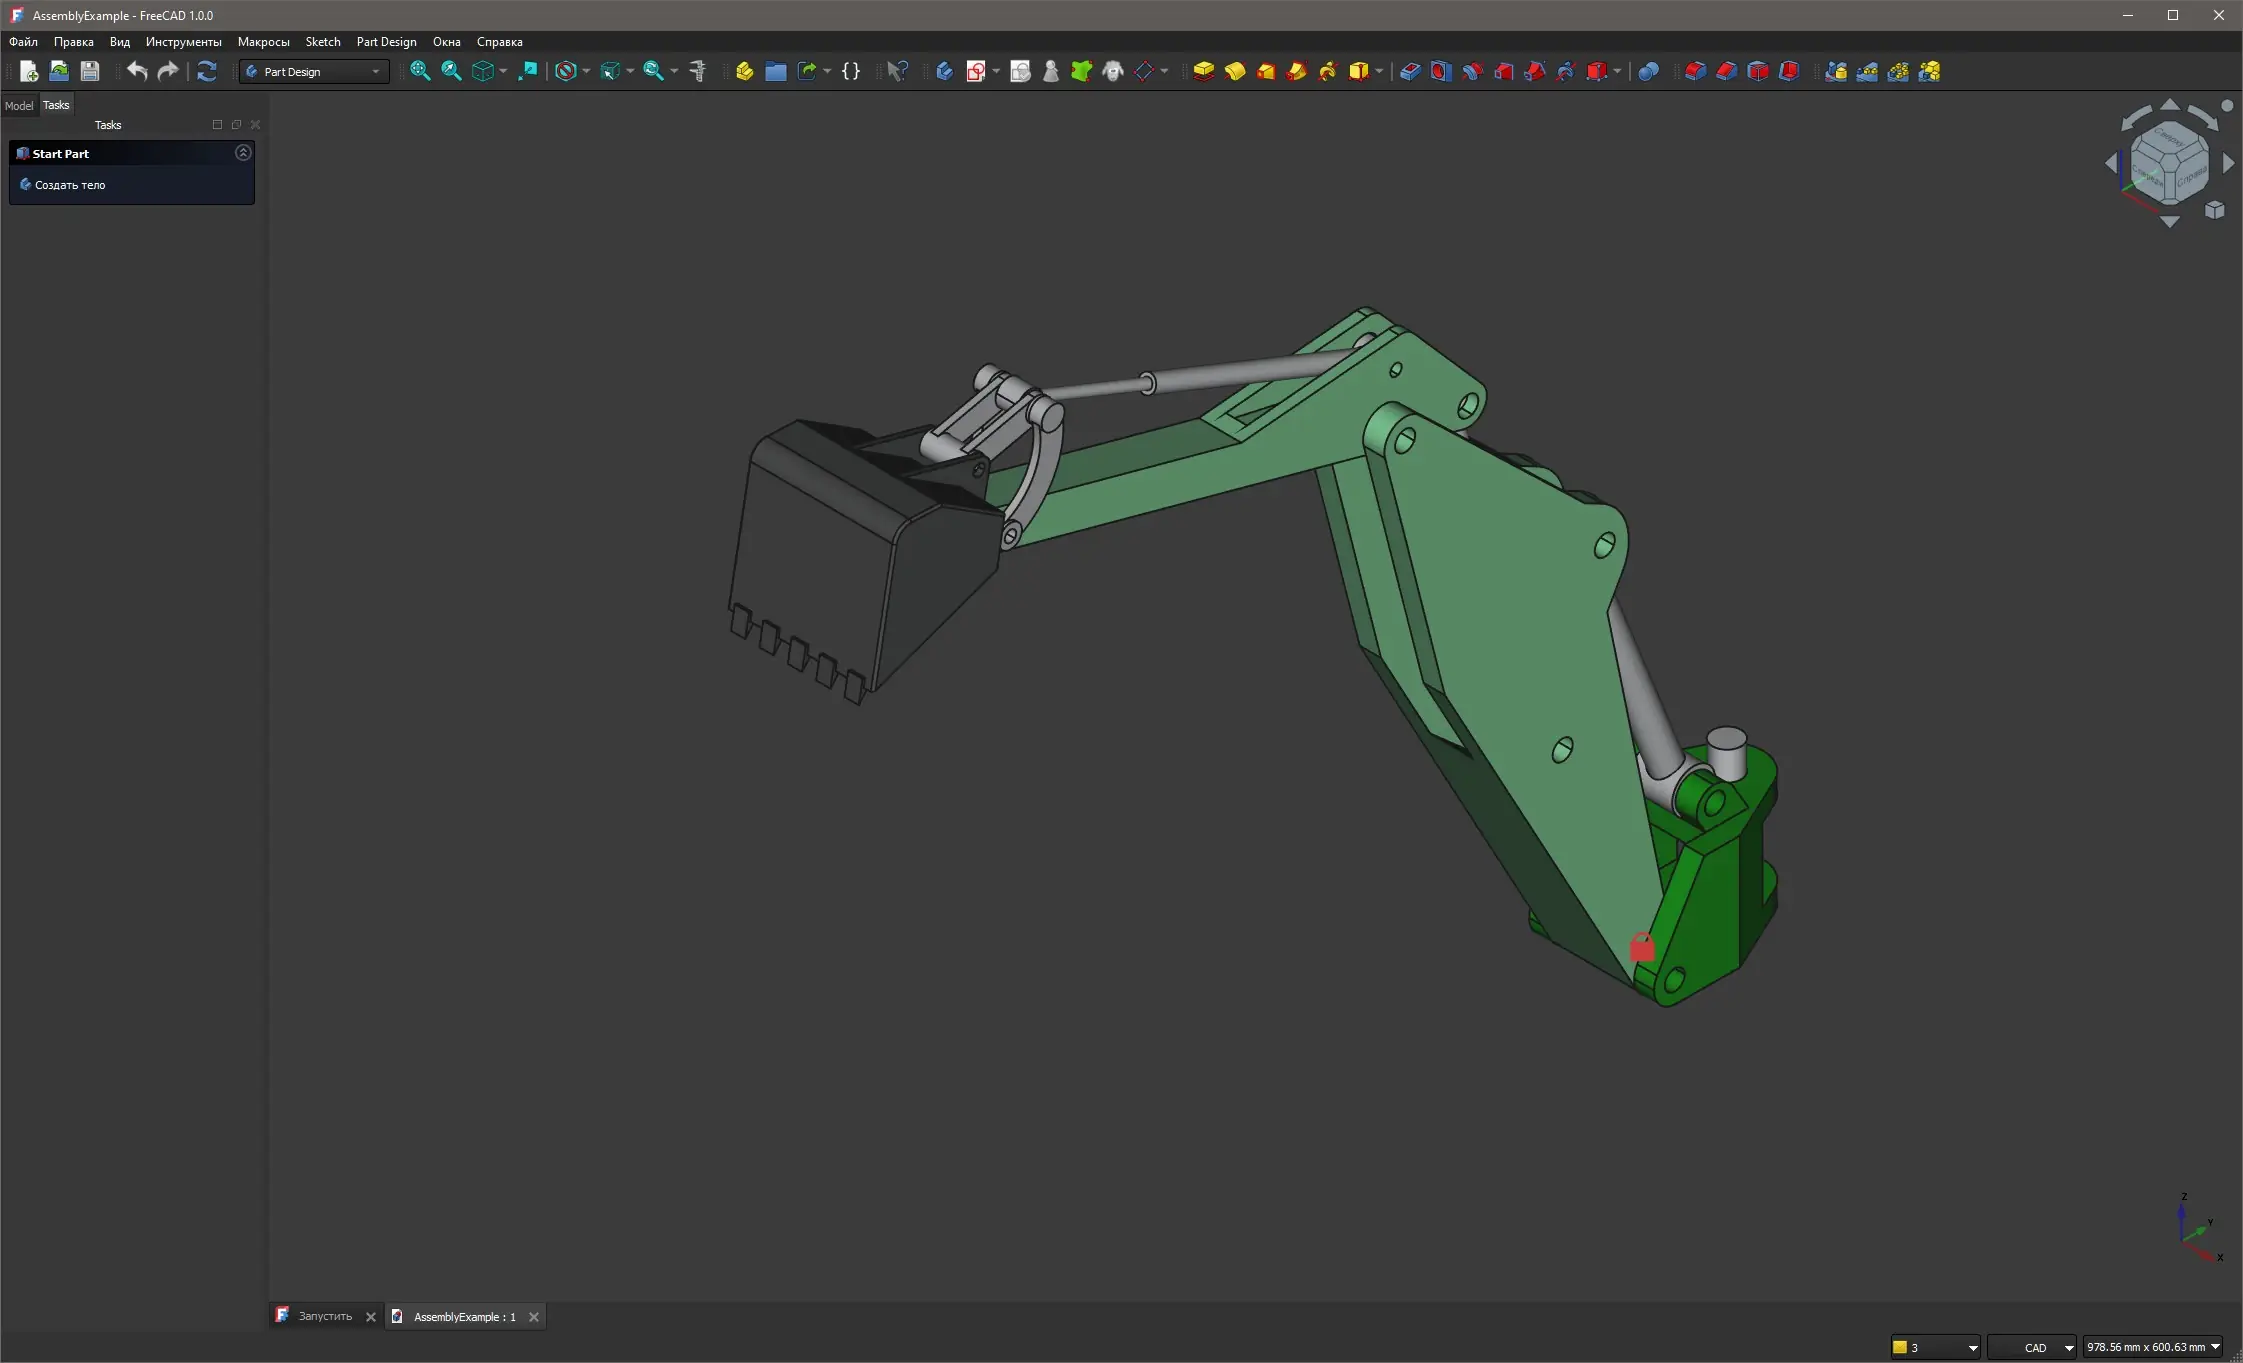2243x1363 pixels.
Task: Collapse the Start Part task panel
Action: (242, 153)
